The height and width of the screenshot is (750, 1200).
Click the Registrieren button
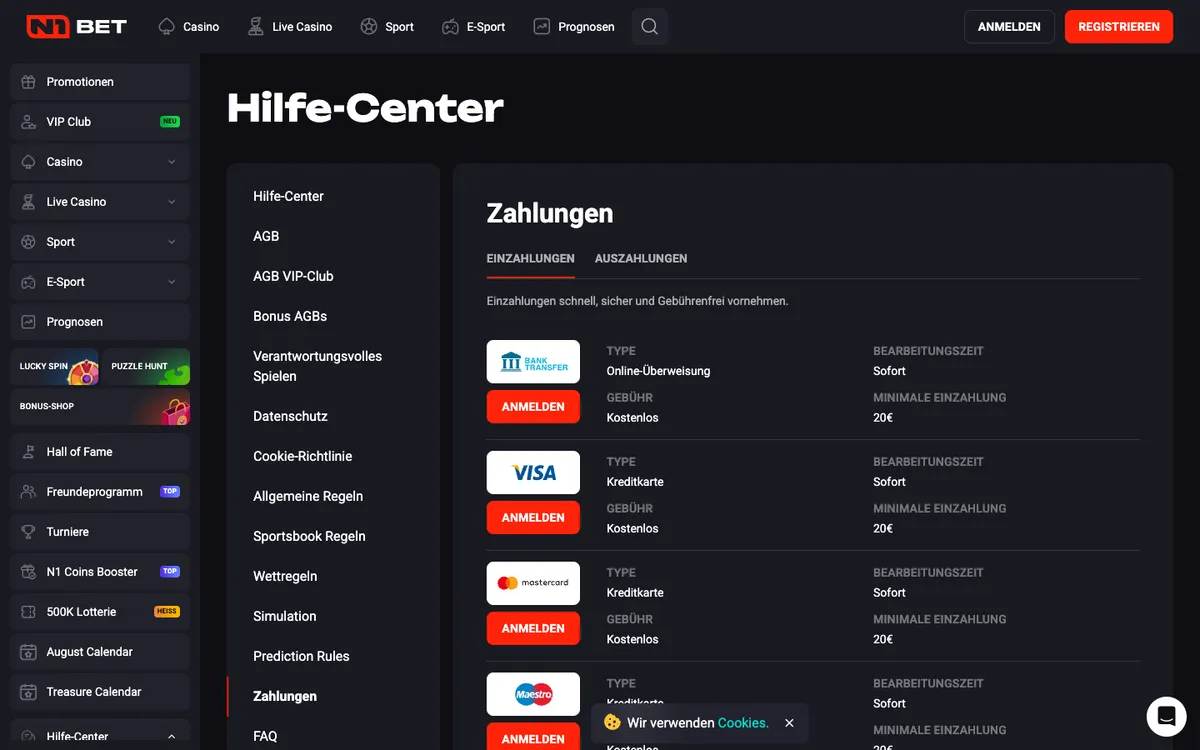(1119, 27)
